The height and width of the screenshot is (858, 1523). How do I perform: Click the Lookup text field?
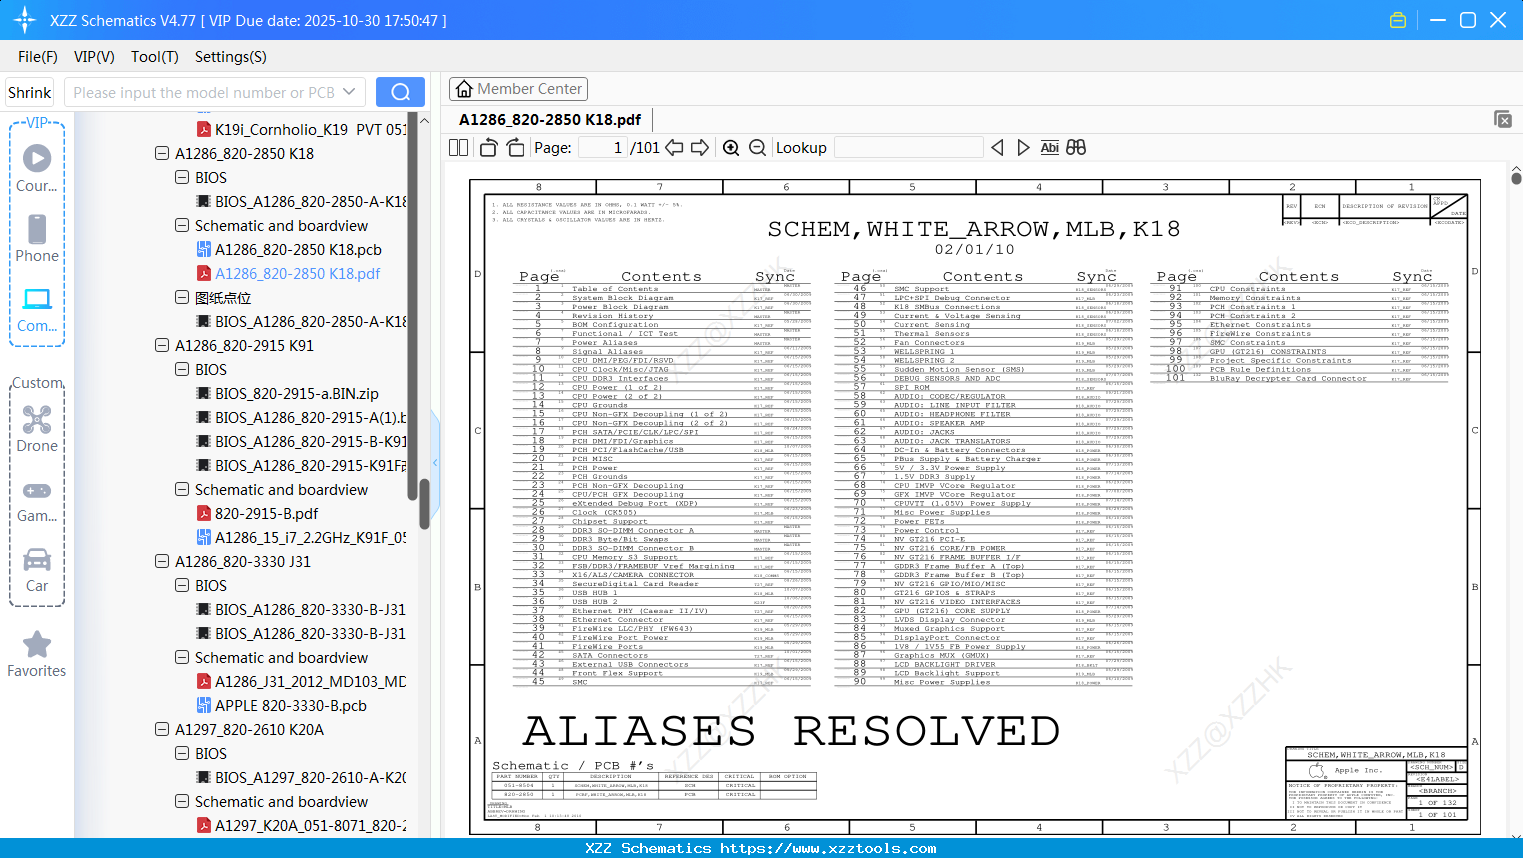pos(908,148)
